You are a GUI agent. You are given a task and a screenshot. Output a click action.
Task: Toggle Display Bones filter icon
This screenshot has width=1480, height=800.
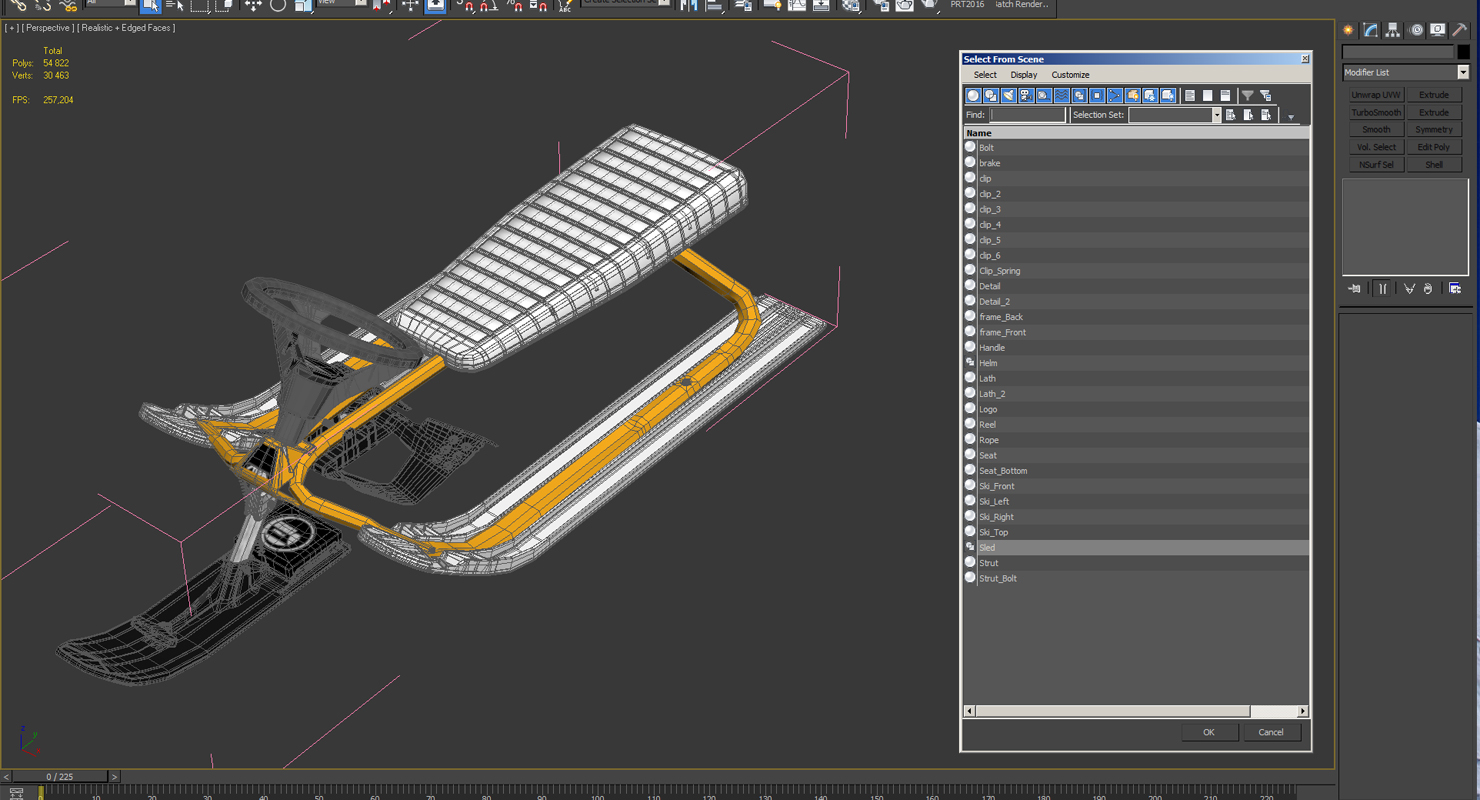[x=1115, y=96]
